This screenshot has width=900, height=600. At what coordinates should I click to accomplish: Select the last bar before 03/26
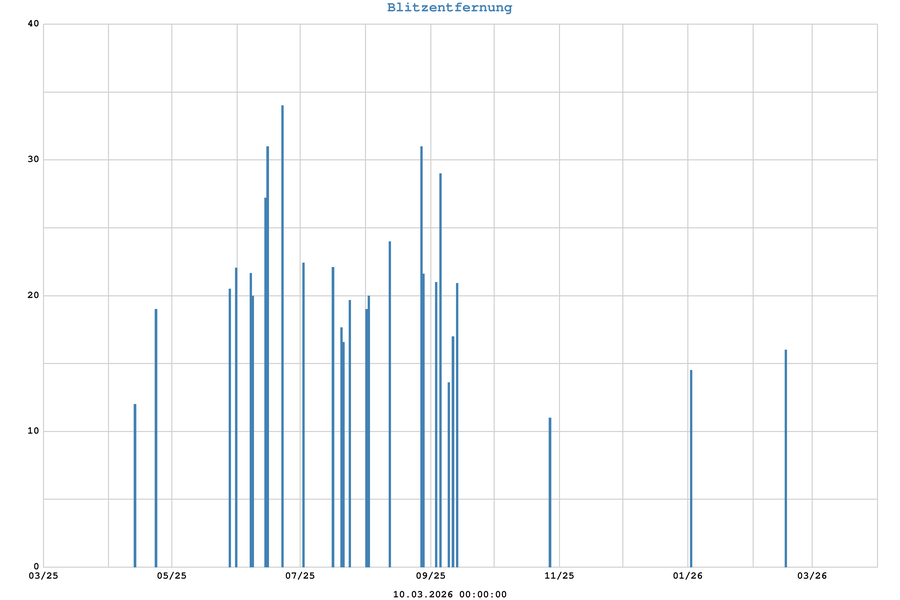(x=786, y=458)
